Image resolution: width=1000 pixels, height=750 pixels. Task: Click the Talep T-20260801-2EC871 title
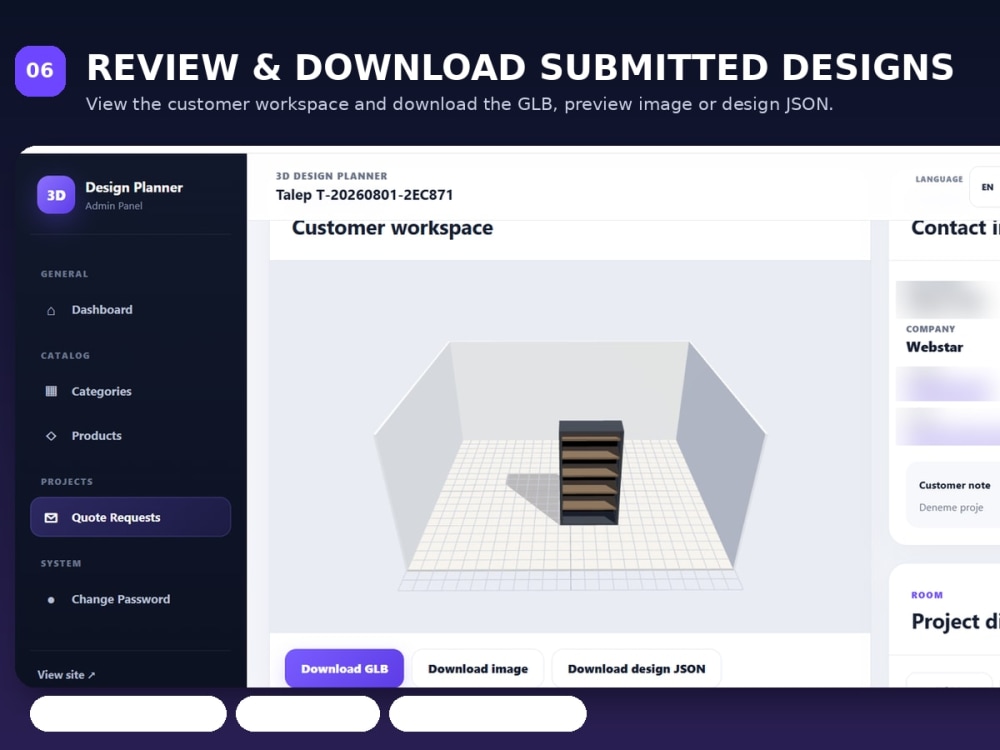click(x=364, y=195)
